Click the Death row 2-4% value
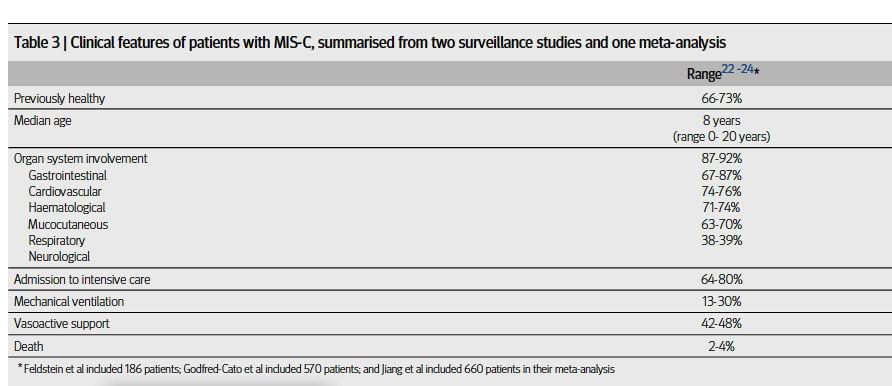Viewport: 892px width, 386px height. pyautogui.click(x=721, y=346)
